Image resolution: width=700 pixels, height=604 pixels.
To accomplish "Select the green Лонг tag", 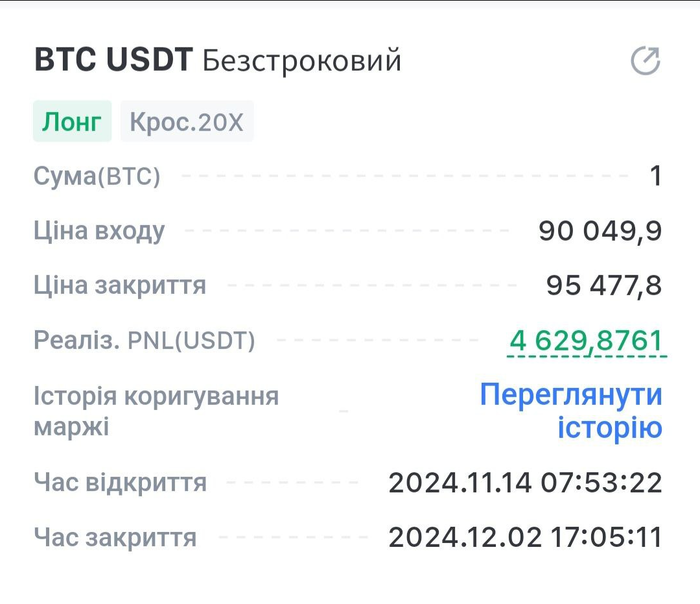I will coord(71,123).
